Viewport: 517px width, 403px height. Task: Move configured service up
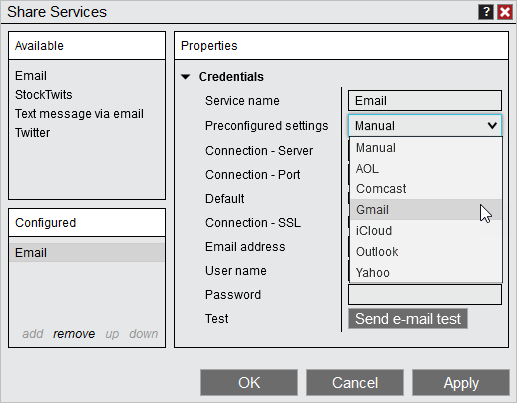(x=112, y=334)
